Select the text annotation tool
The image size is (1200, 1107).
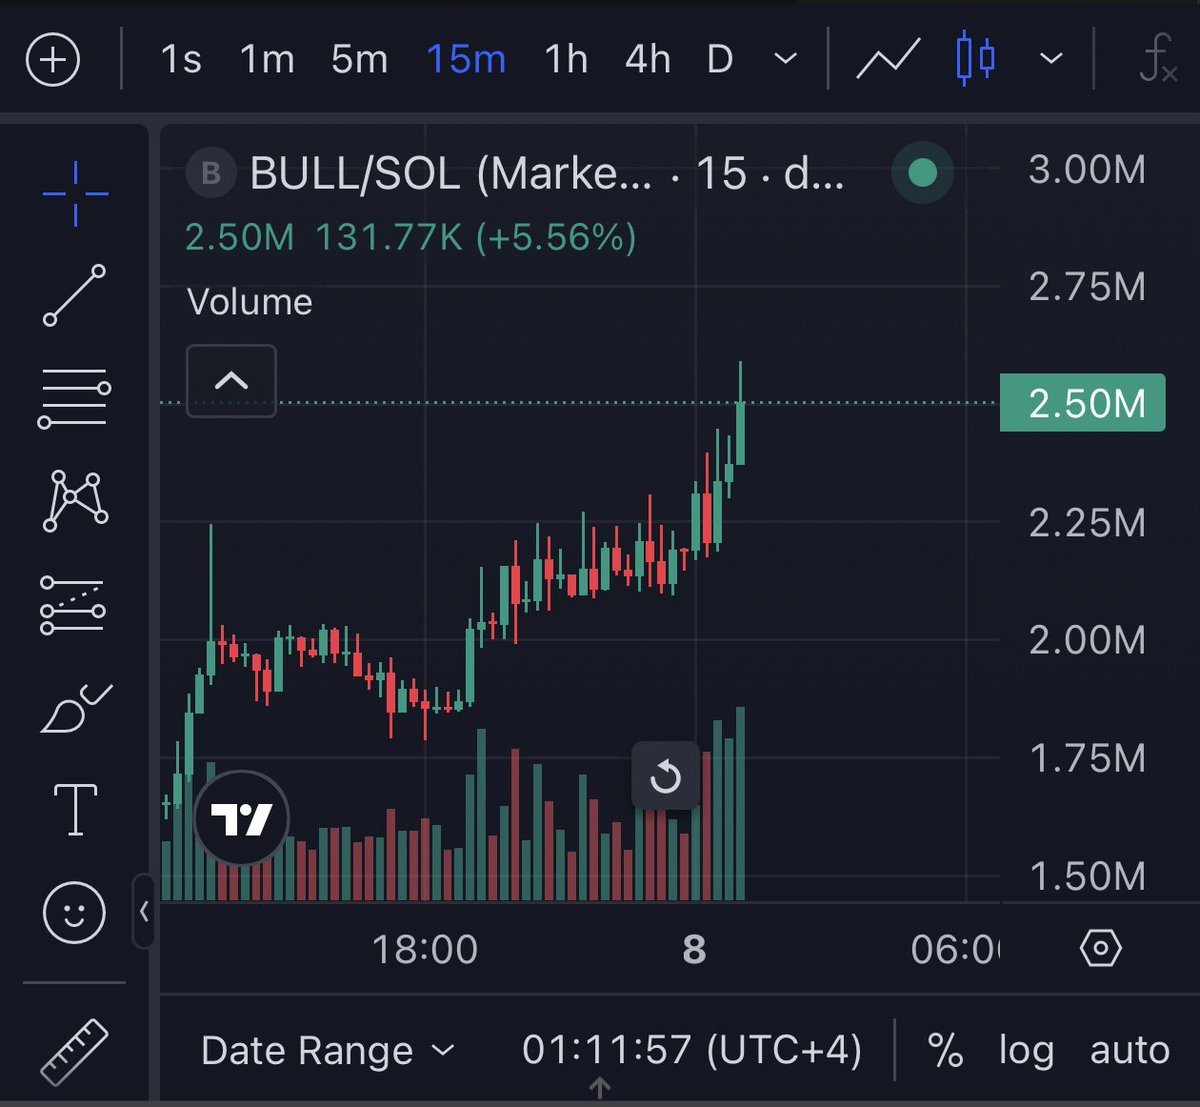[x=75, y=809]
